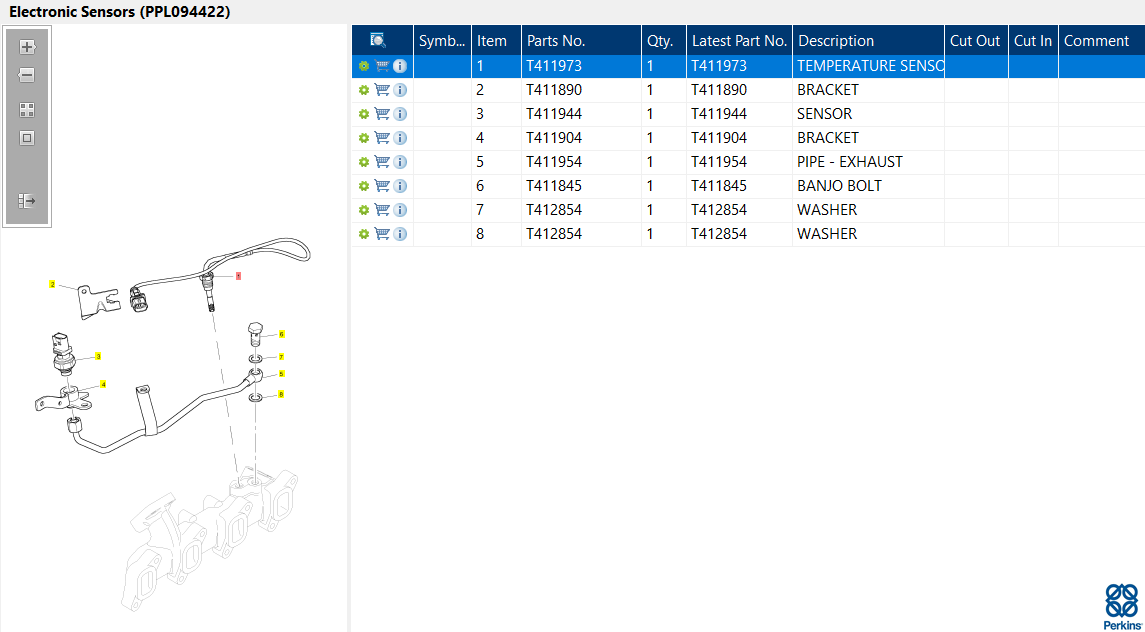Click the single square view icon
Screen dimensions: 1145x632
pyautogui.click(x=27, y=138)
